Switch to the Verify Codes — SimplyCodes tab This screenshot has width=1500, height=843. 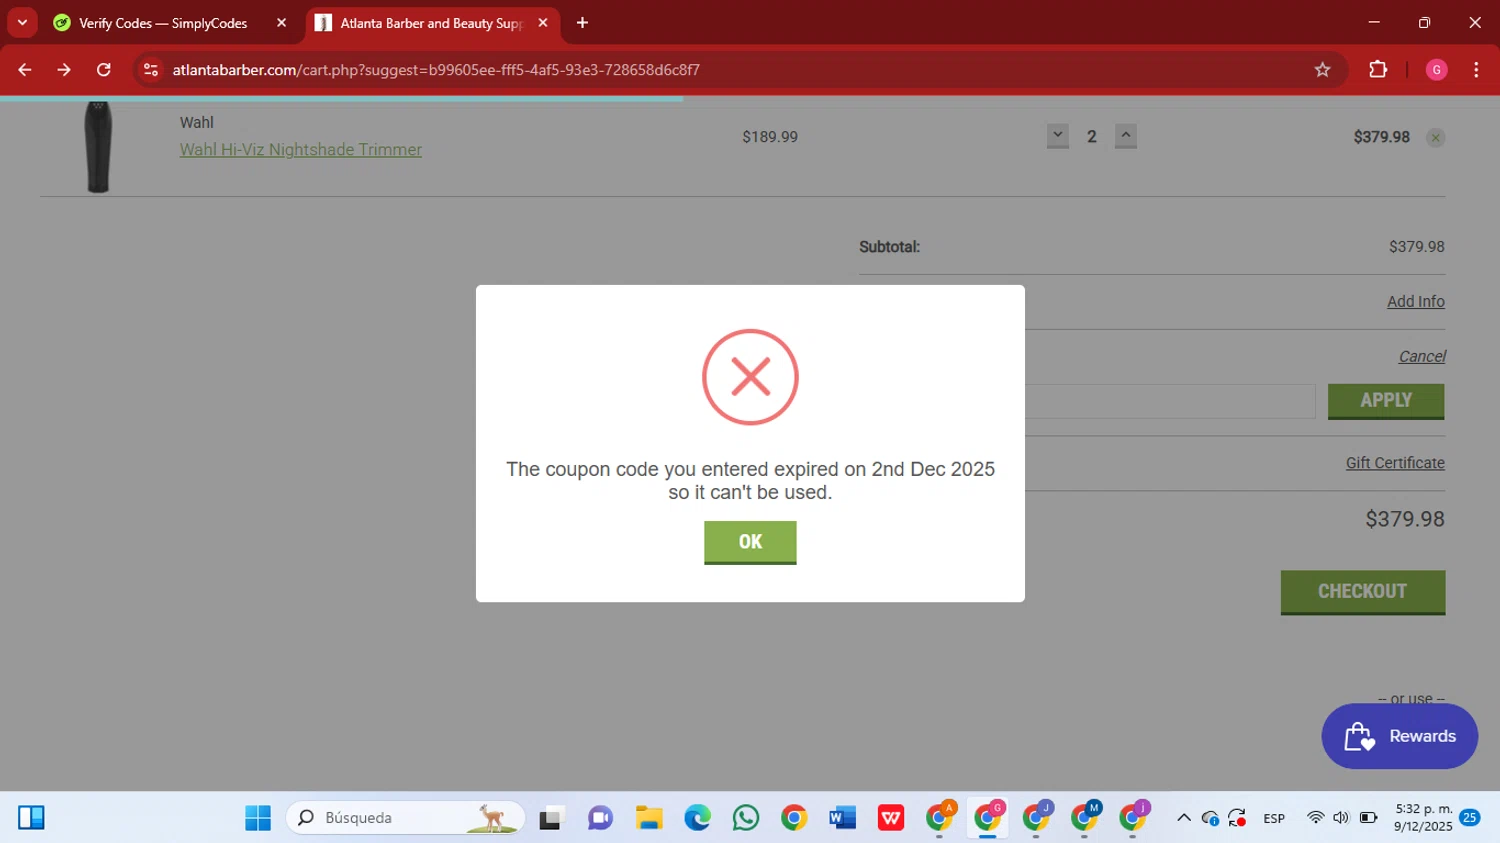[x=163, y=23]
